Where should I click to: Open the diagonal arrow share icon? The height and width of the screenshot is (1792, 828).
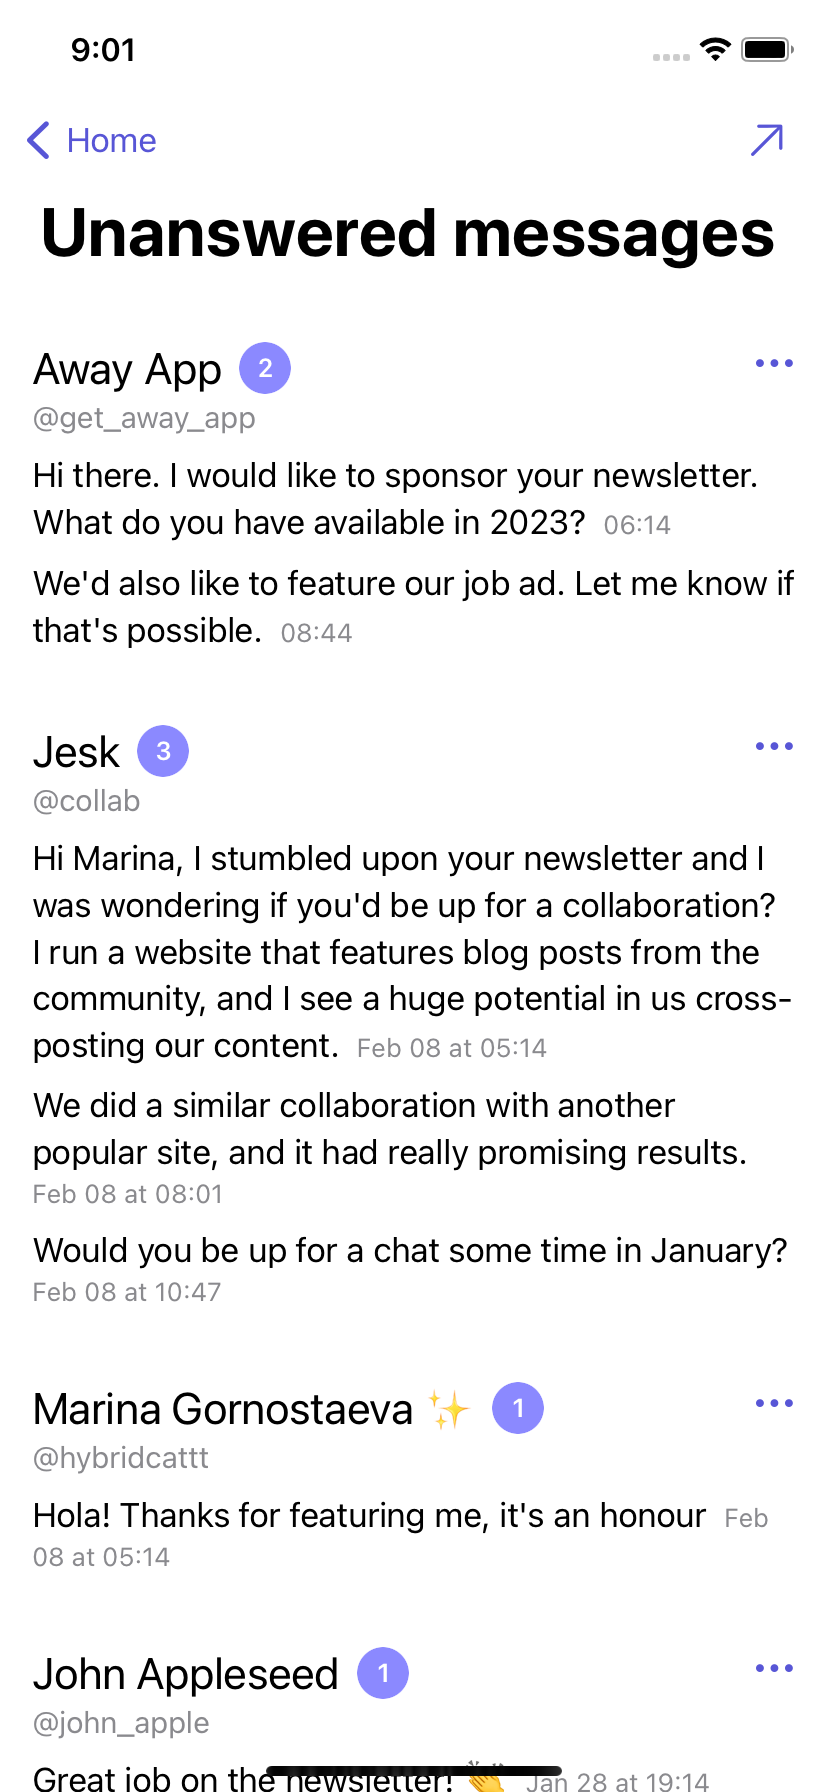point(767,140)
